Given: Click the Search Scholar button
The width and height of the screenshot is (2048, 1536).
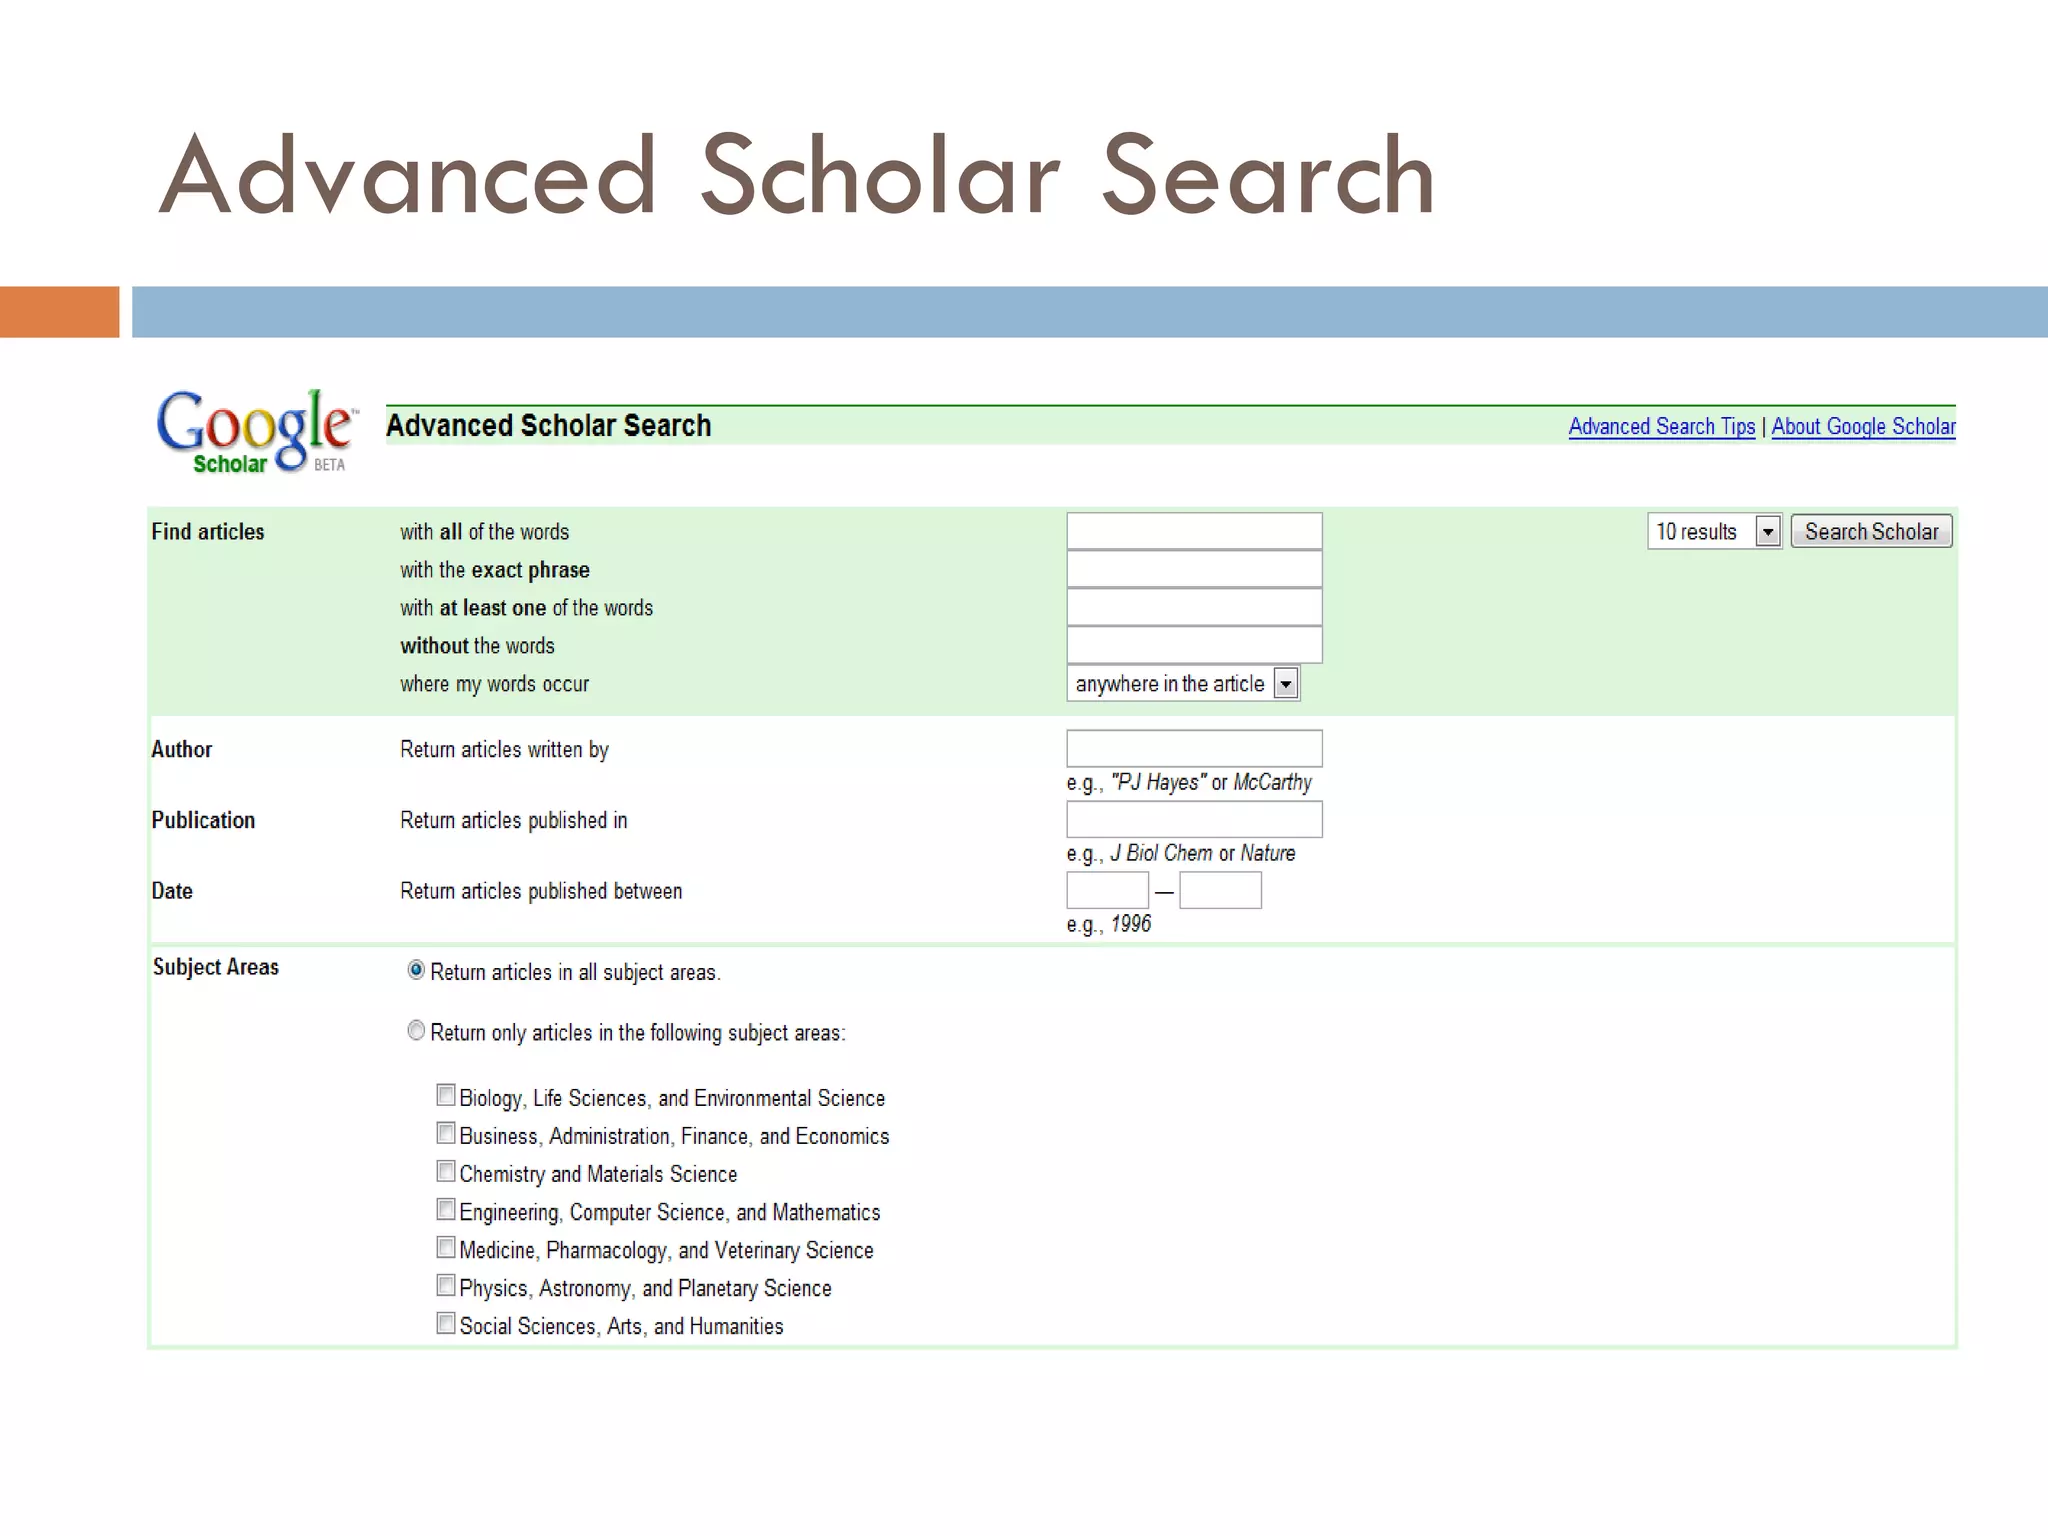Looking at the screenshot, I should pyautogui.click(x=1871, y=531).
